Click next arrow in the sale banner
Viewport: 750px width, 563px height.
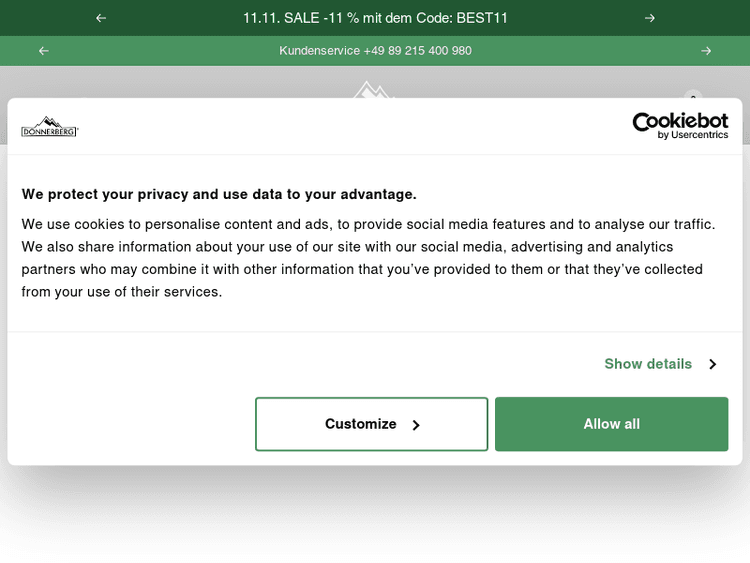(x=650, y=18)
